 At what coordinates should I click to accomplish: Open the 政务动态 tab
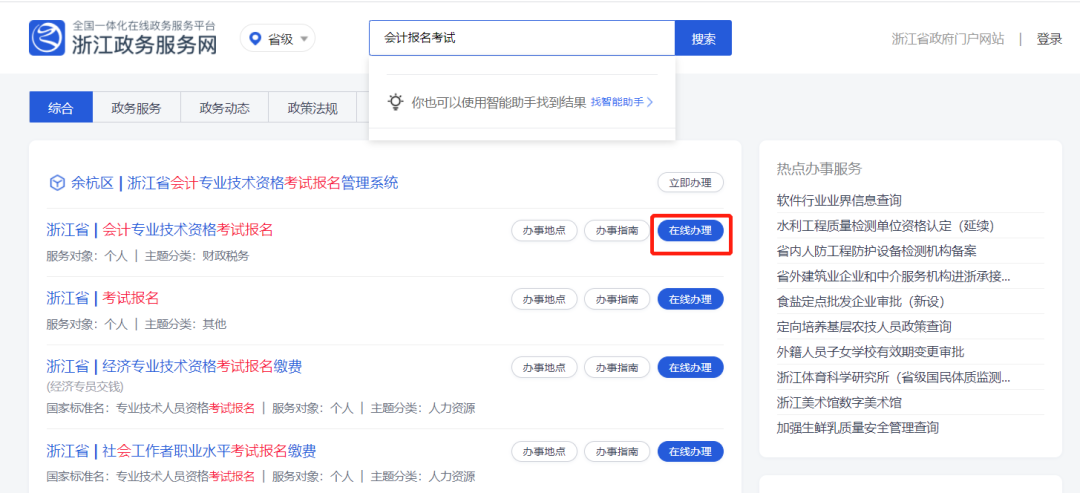[224, 108]
